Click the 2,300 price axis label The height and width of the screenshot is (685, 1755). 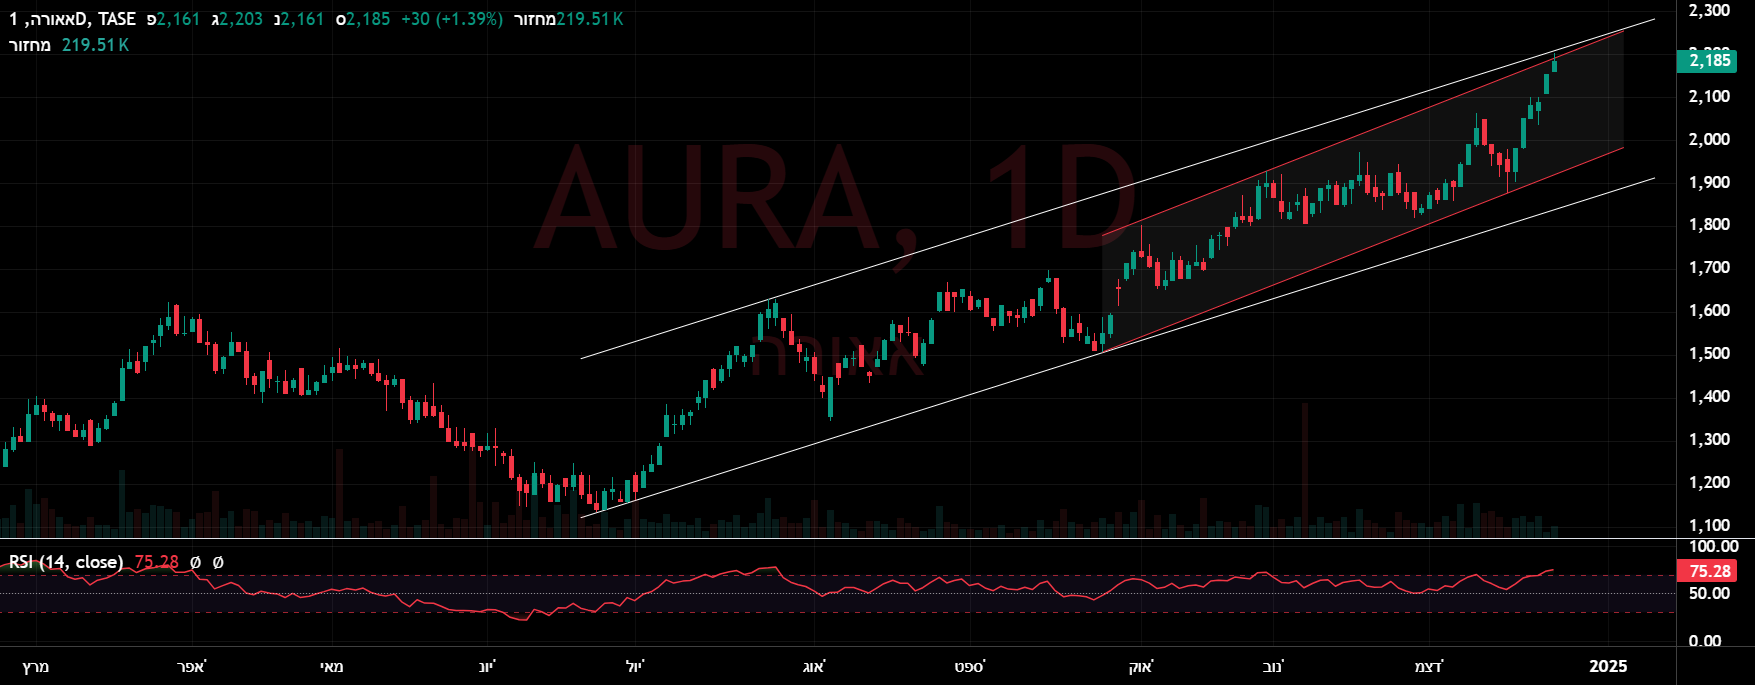pyautogui.click(x=1709, y=10)
